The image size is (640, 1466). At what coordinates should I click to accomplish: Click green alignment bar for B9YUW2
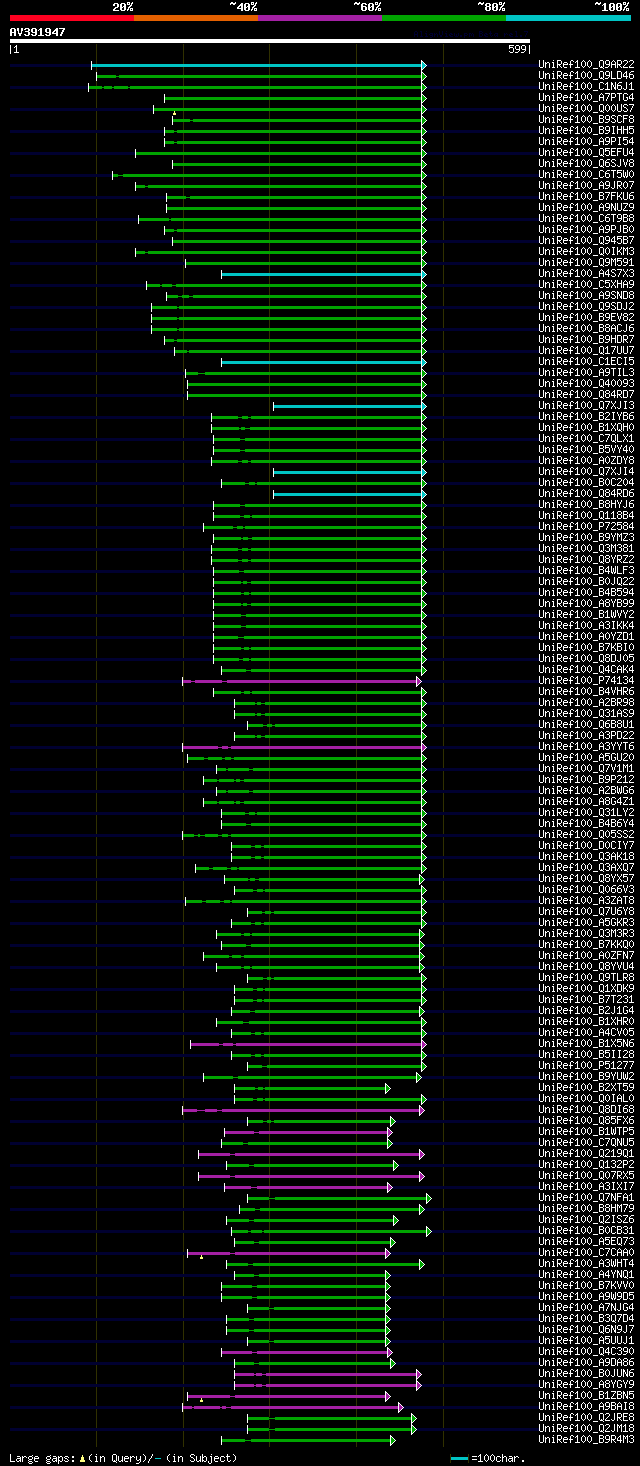(x=312, y=1077)
